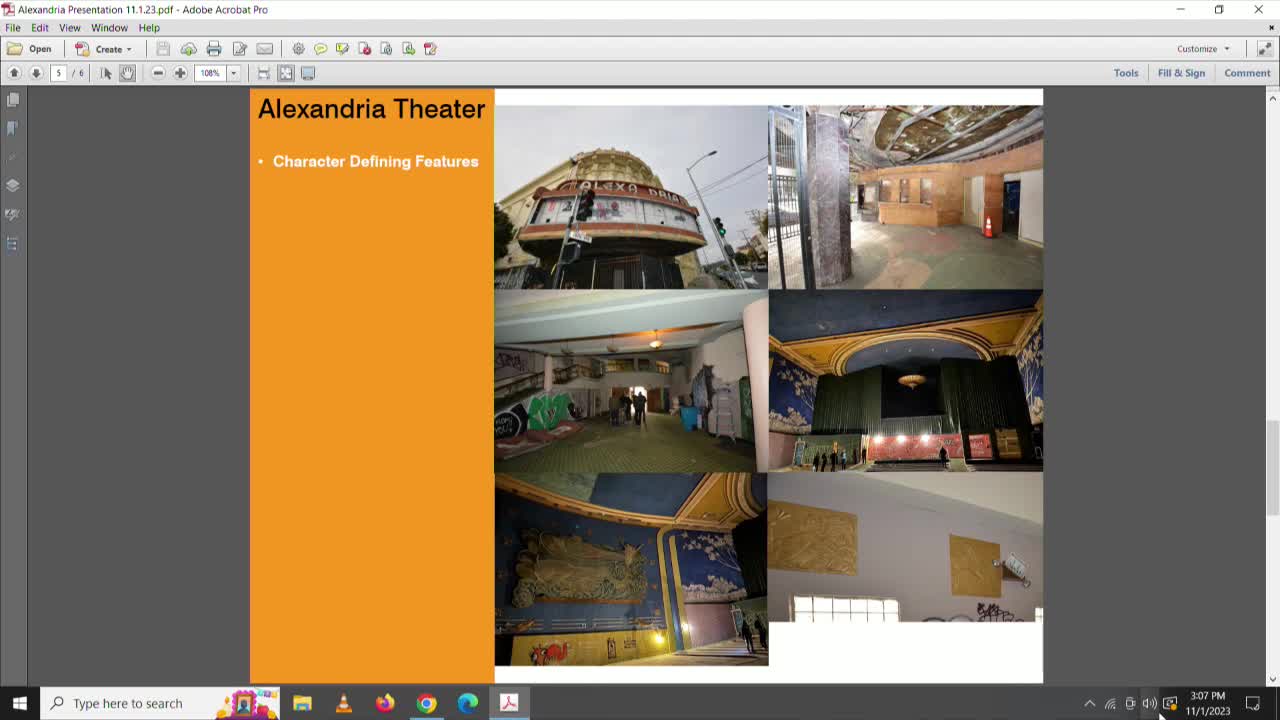Viewport: 1280px width, 720px height.
Task: Open the View menu
Action: pyautogui.click(x=69, y=27)
